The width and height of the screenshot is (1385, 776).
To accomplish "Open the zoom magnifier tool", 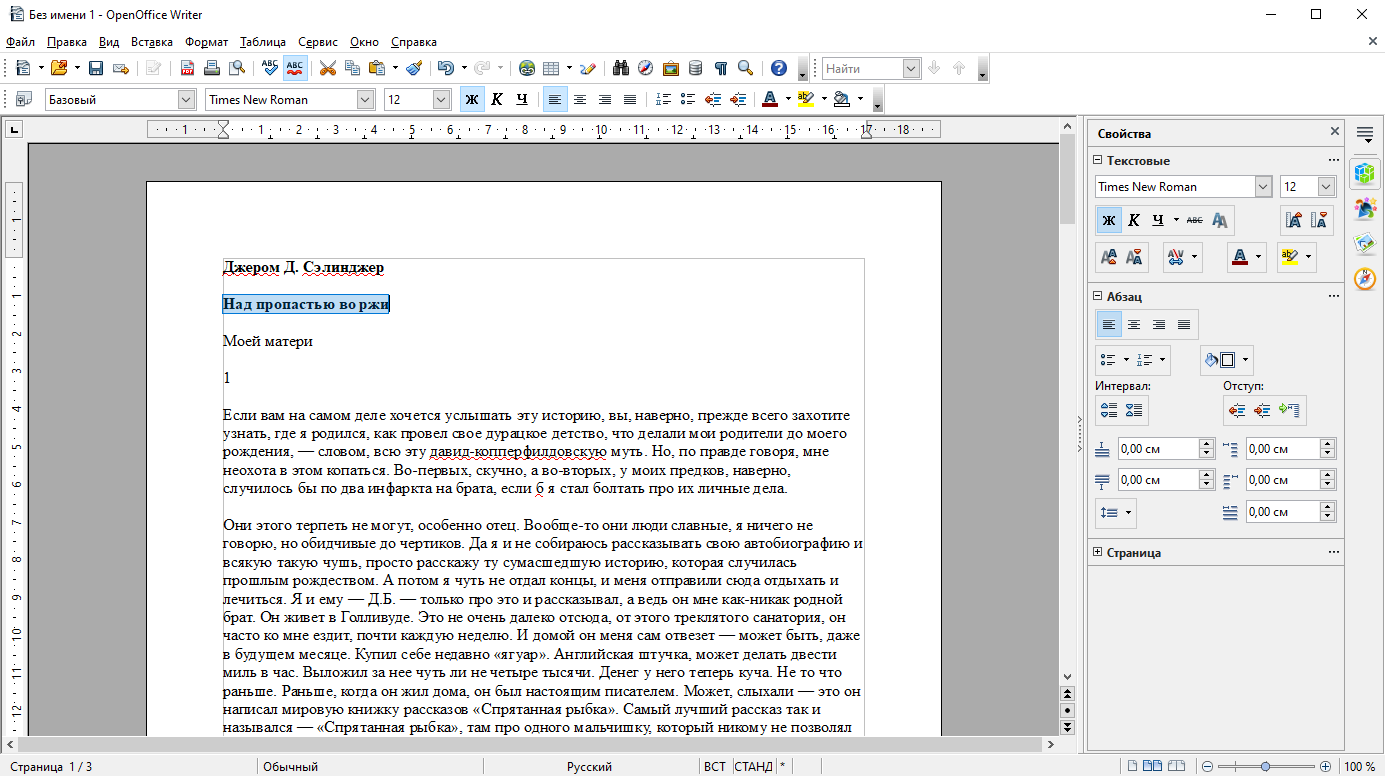I will 745,68.
